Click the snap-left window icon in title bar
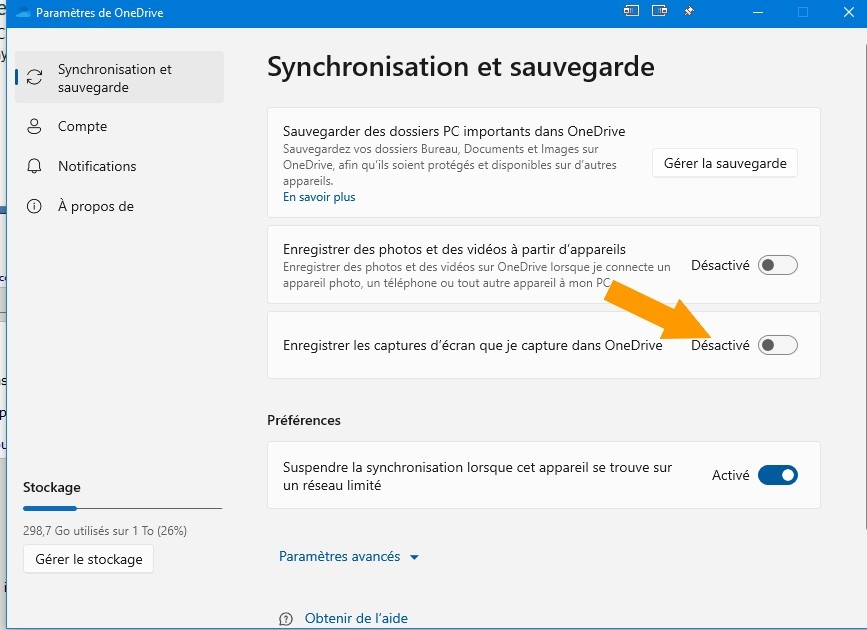This screenshot has height=630, width=867. (x=631, y=12)
